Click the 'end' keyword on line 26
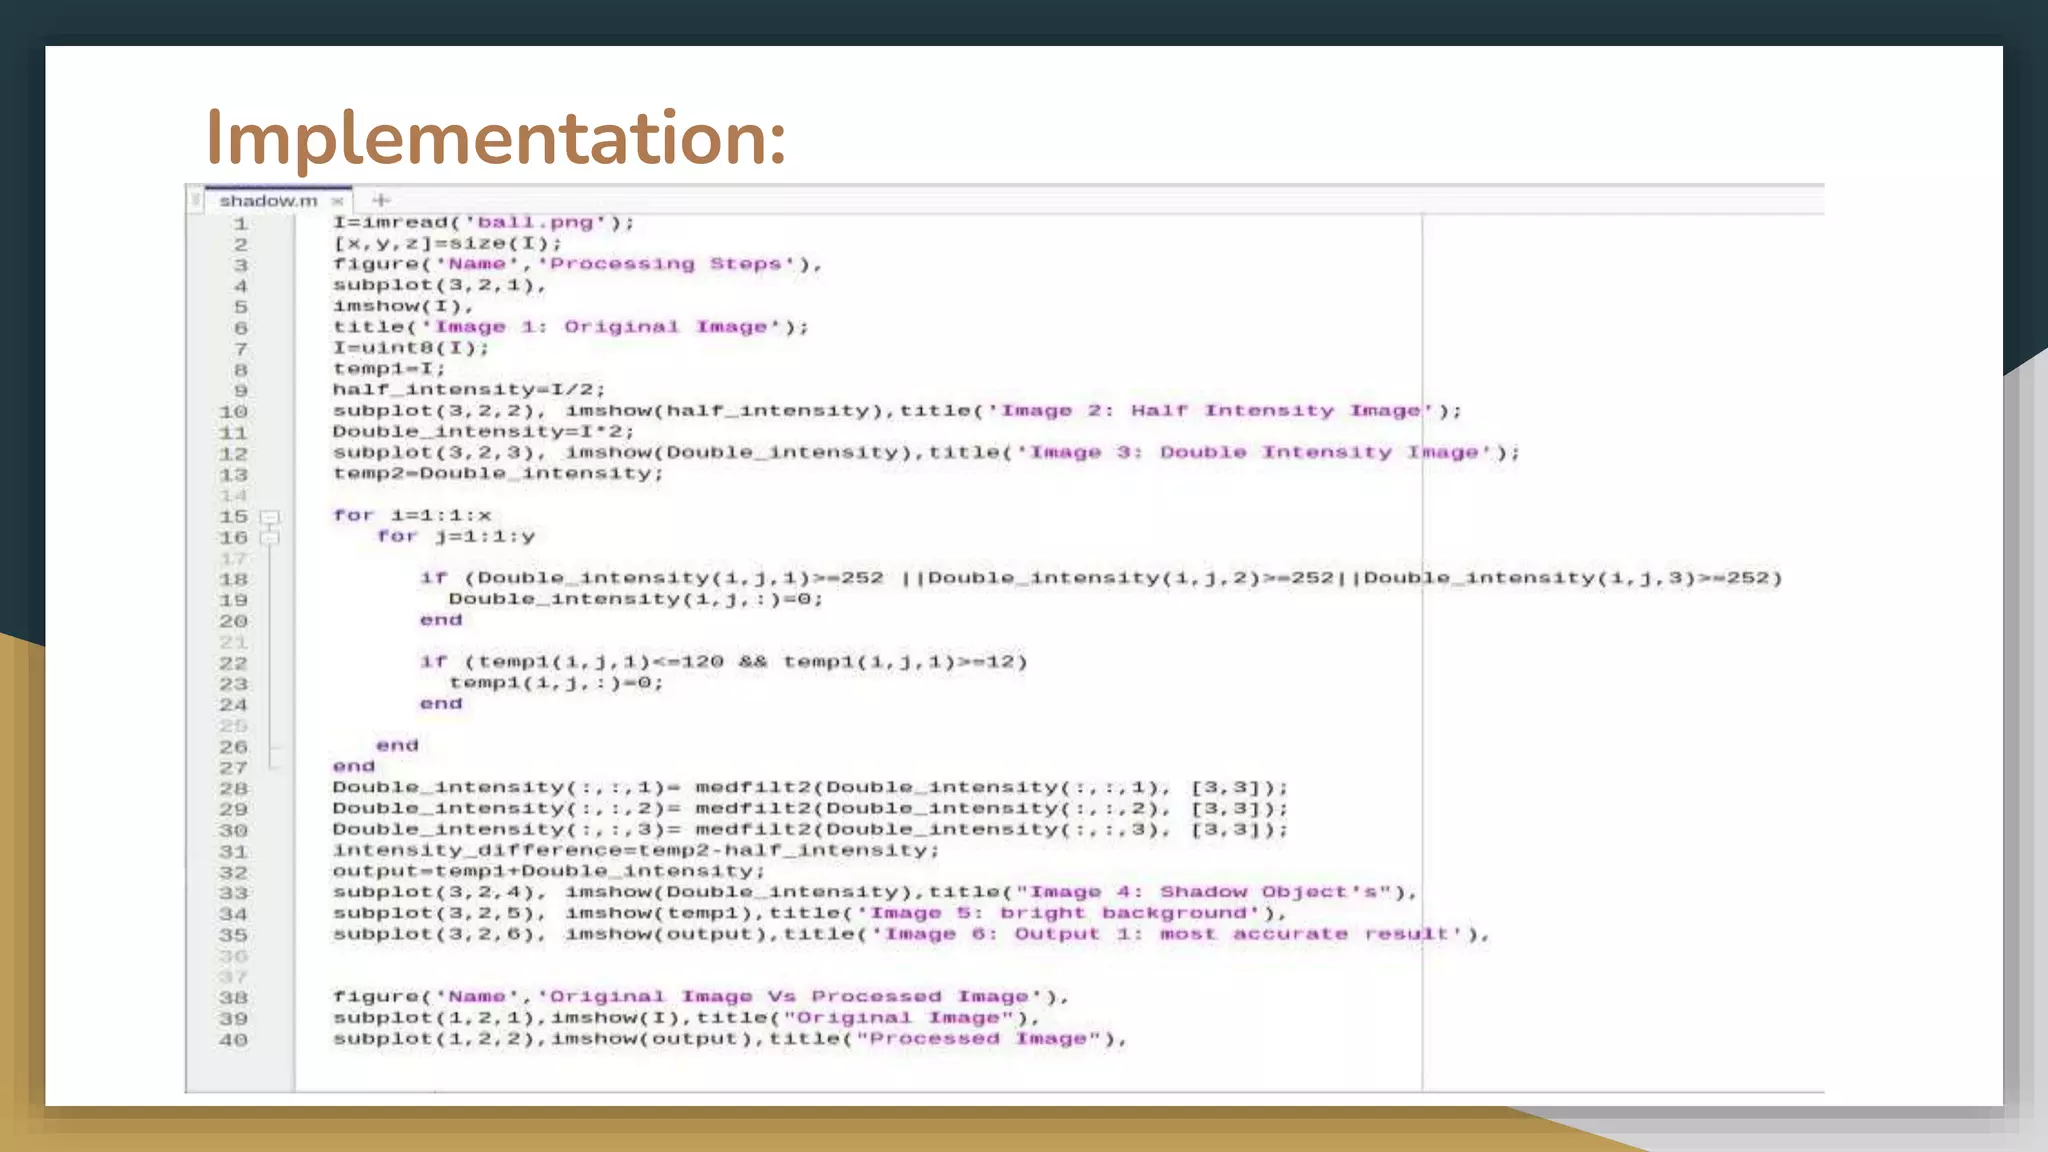The height and width of the screenshot is (1152, 2048). coord(397,746)
